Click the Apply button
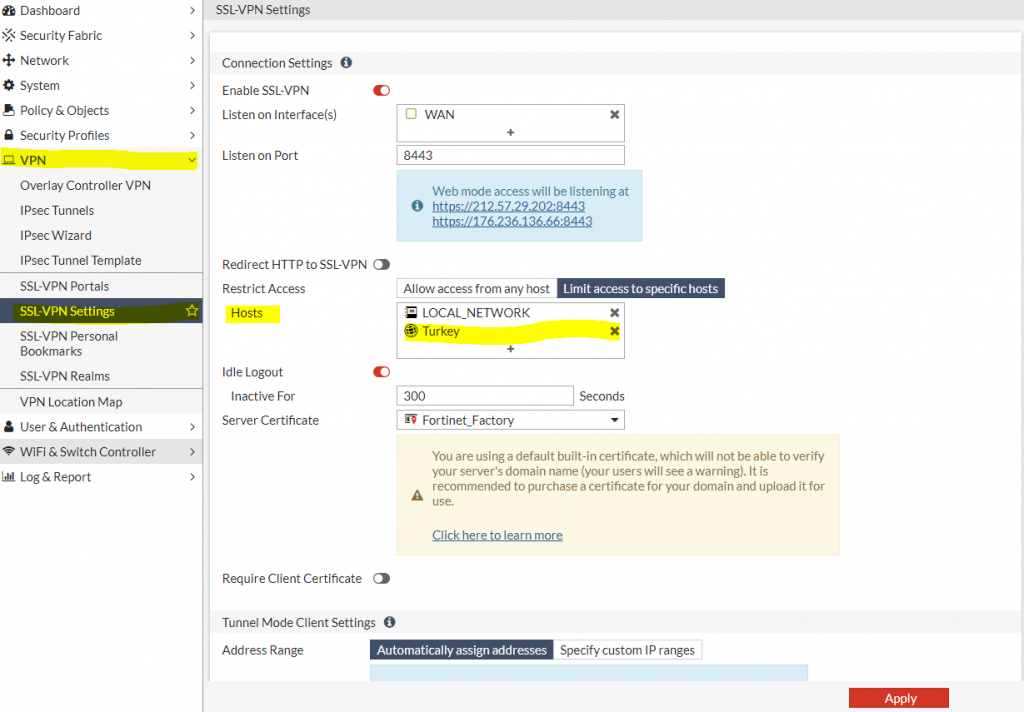 pyautogui.click(x=898, y=699)
